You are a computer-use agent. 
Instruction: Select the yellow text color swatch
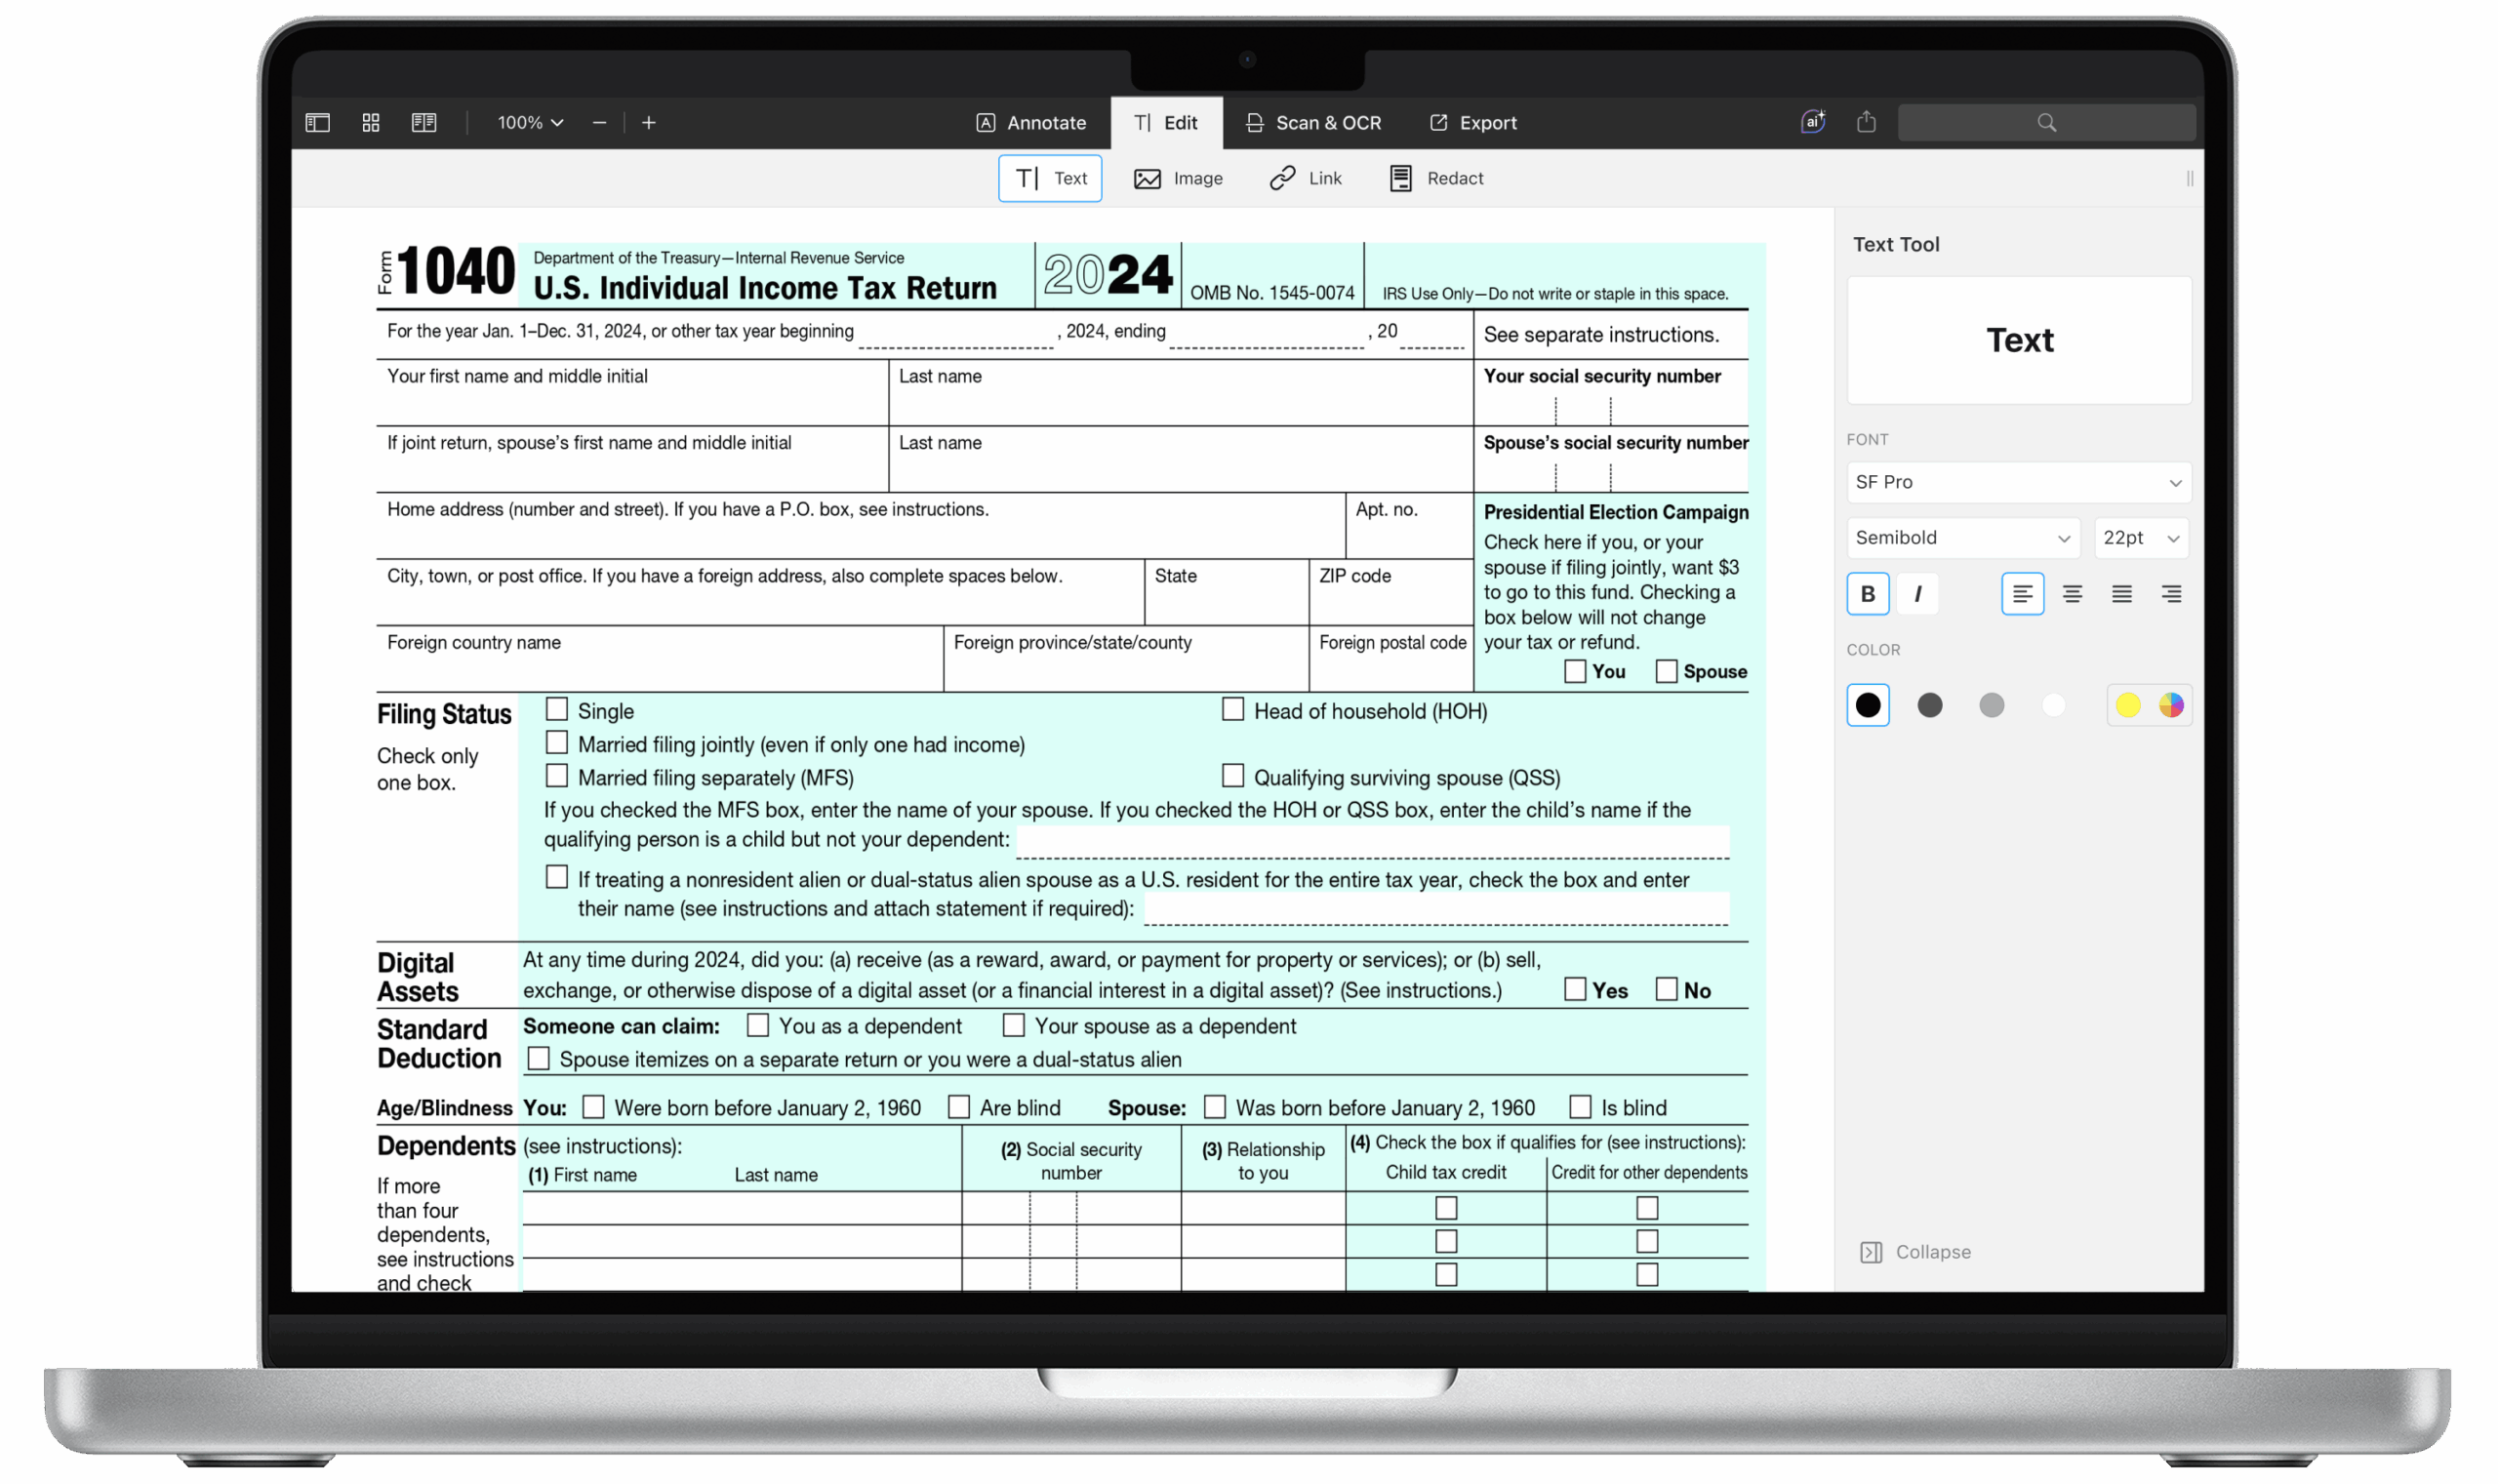click(x=2127, y=705)
